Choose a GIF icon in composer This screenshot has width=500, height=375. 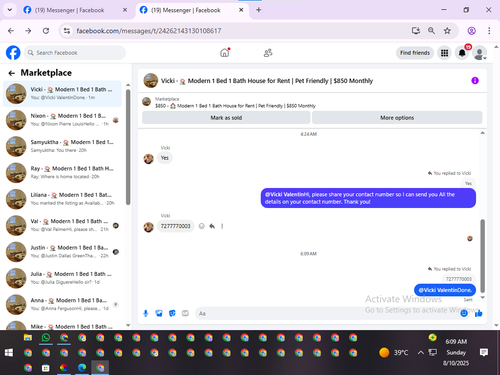click(x=185, y=313)
